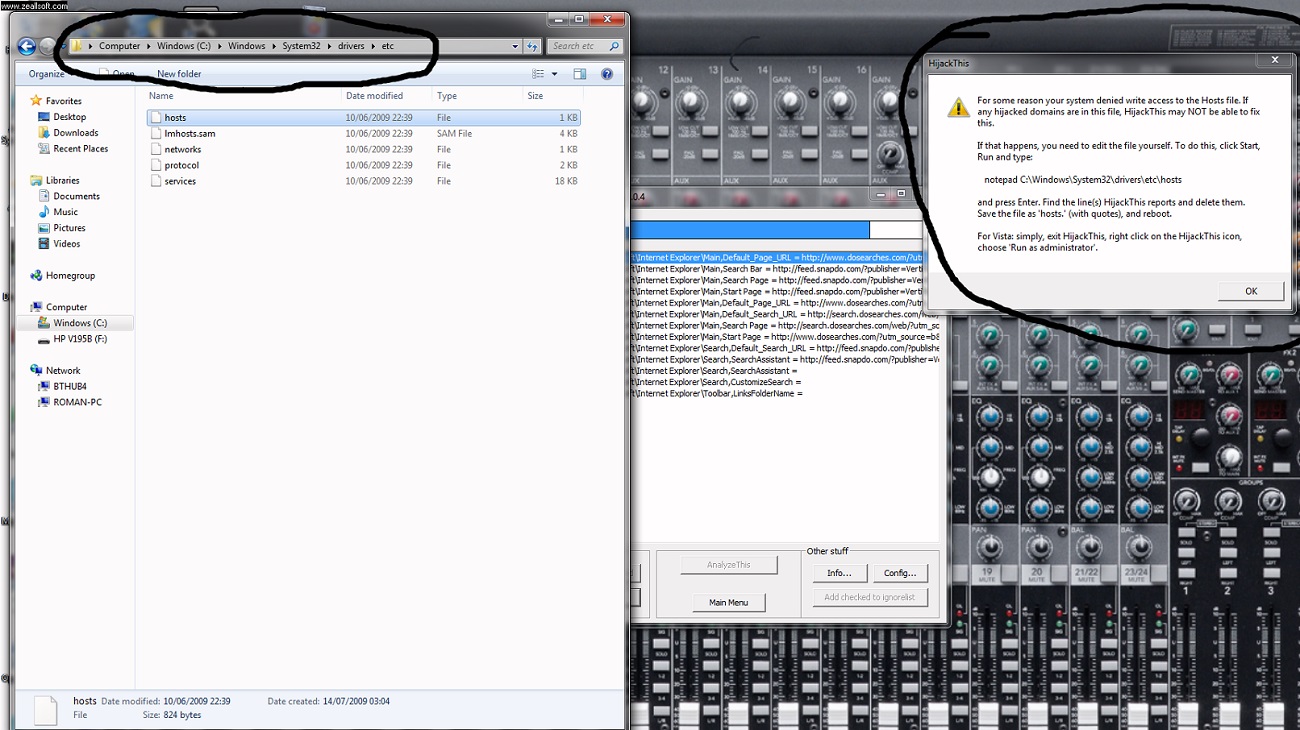Expand the arrow after System32 in breadcrumb

coord(327,46)
